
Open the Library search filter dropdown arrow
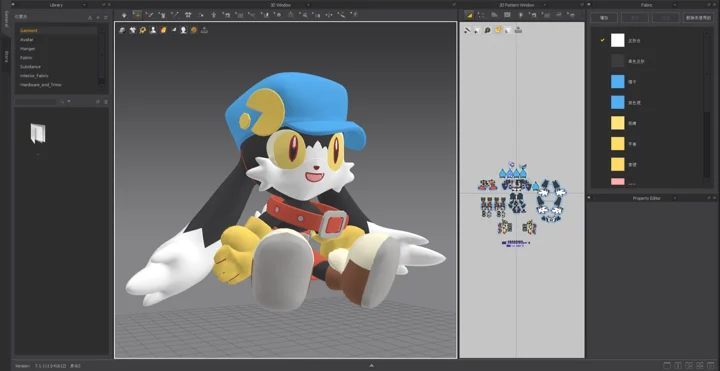pos(69,101)
